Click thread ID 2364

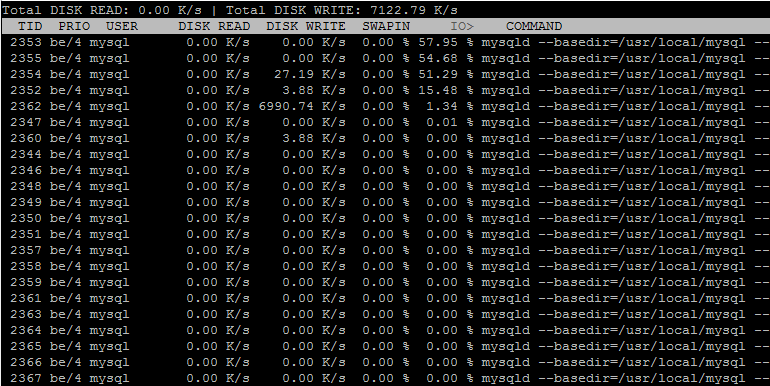point(26,331)
